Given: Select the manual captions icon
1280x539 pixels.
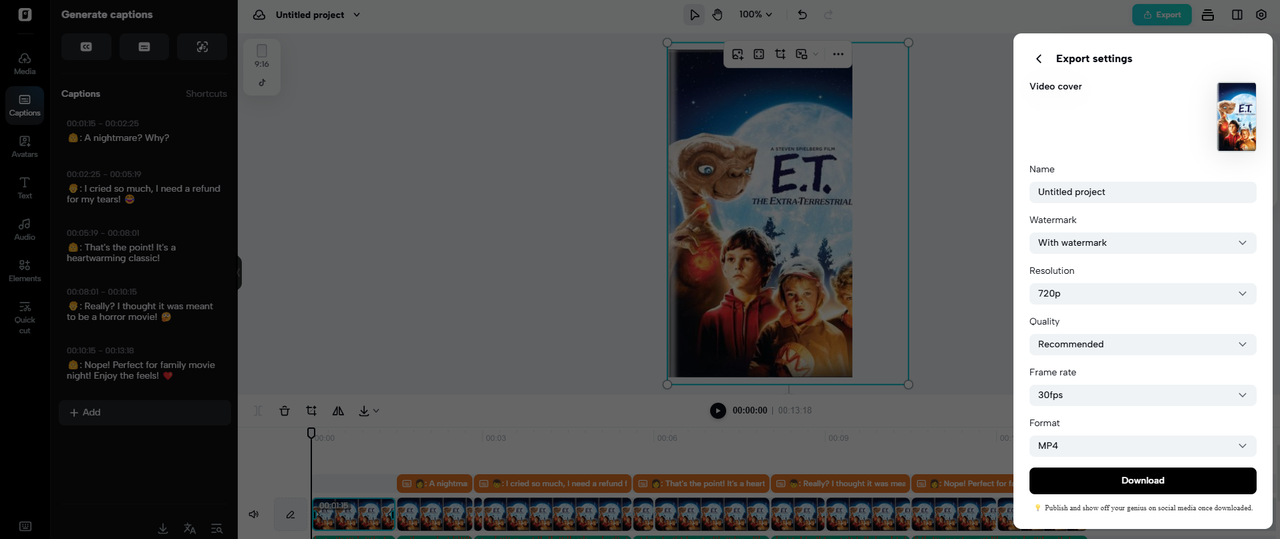Looking at the screenshot, I should tap(144, 47).
